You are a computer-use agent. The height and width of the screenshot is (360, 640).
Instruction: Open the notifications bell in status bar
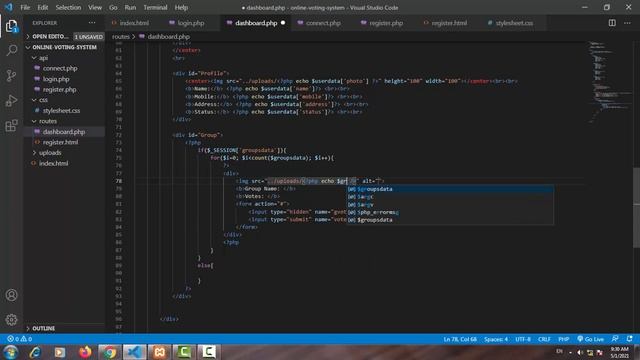click(x=629, y=339)
